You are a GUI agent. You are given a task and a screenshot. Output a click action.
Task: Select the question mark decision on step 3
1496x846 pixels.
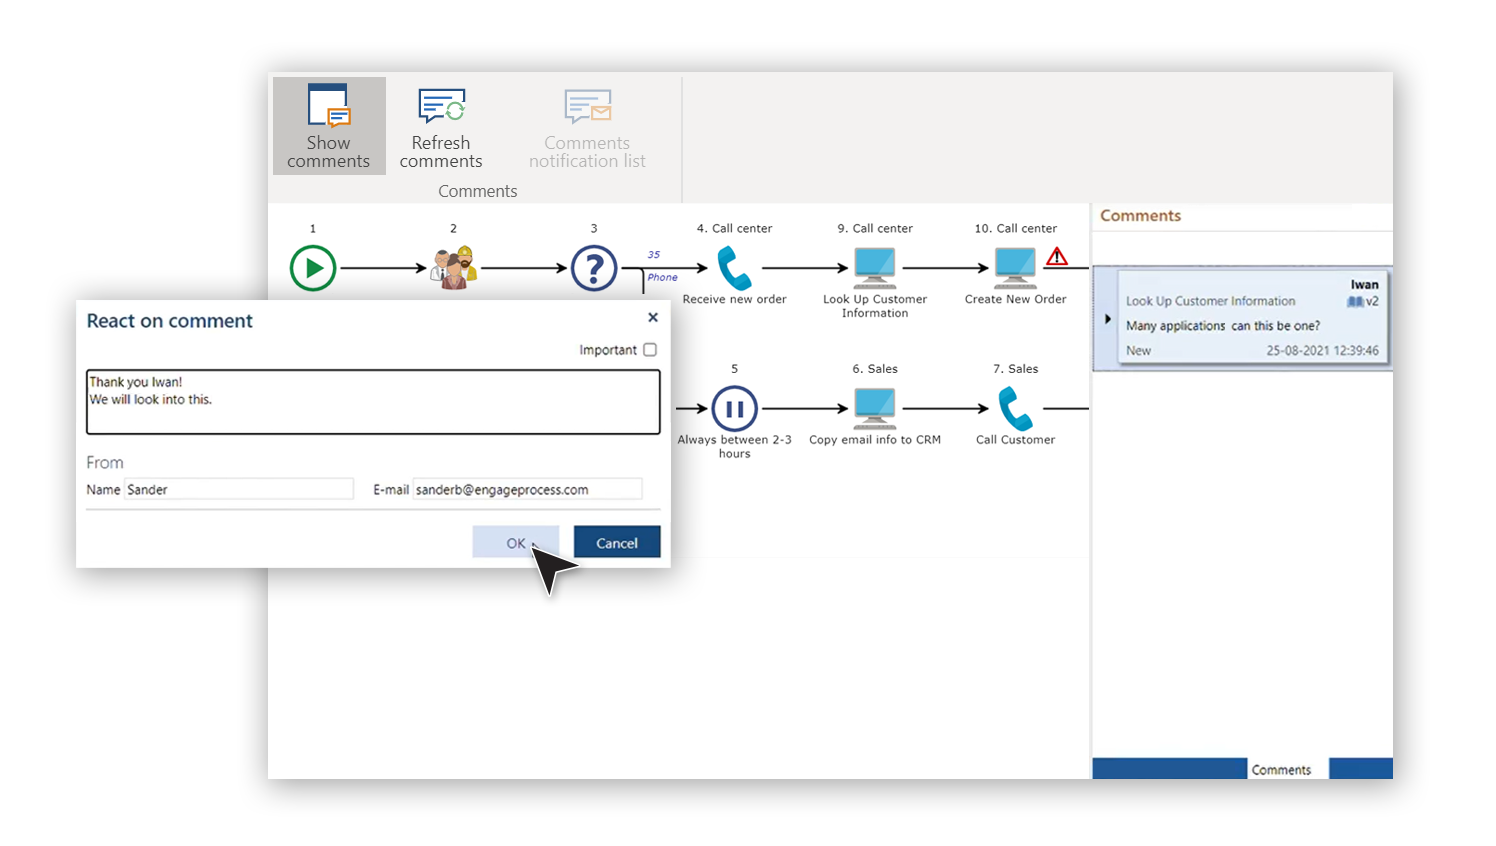(x=594, y=267)
